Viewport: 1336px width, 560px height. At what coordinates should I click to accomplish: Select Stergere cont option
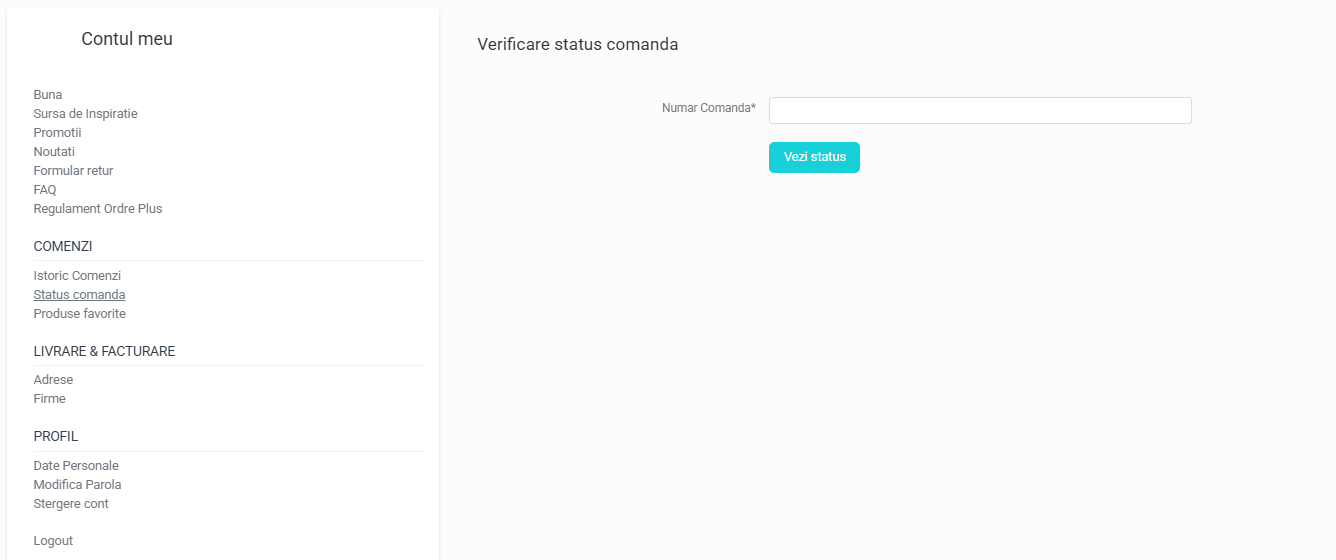coord(71,504)
